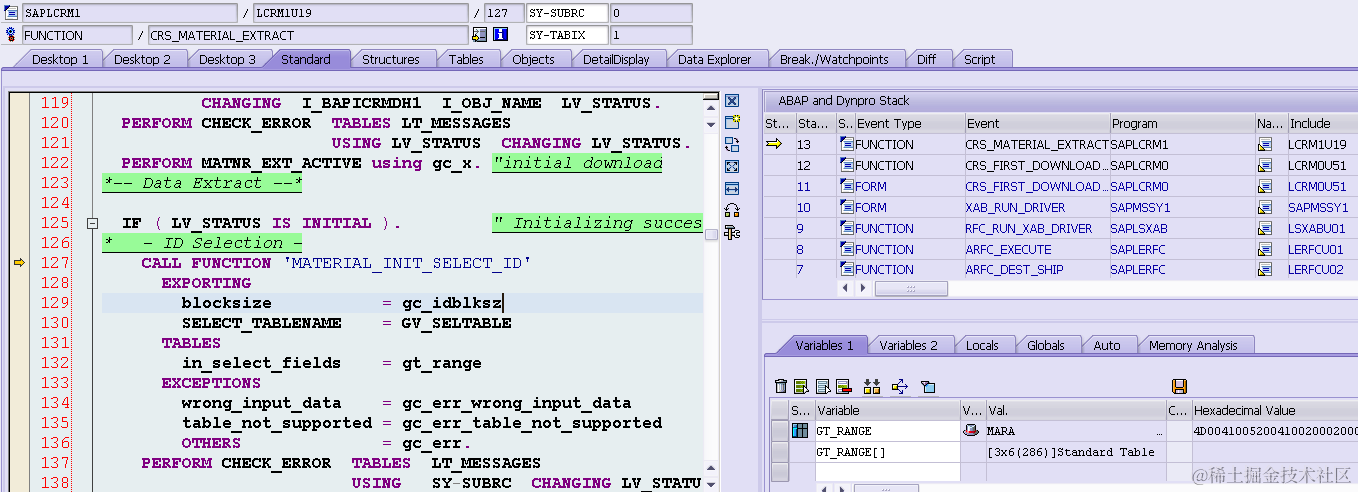
Task: Click the tool services wrench icon
Action: tap(732, 233)
